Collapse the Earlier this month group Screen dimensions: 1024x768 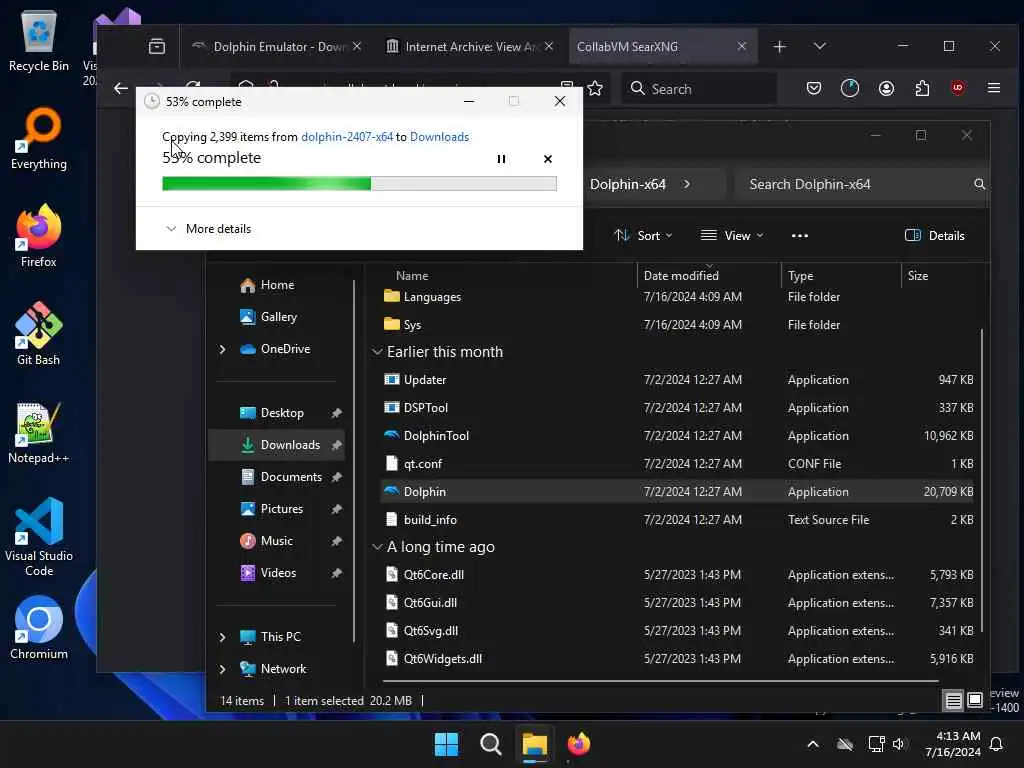click(377, 352)
